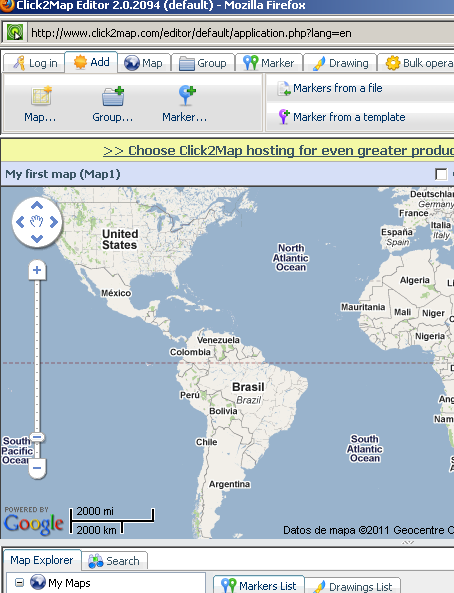Click the add new Map icon
Screen dimensions: 454x593
[x=41, y=96]
